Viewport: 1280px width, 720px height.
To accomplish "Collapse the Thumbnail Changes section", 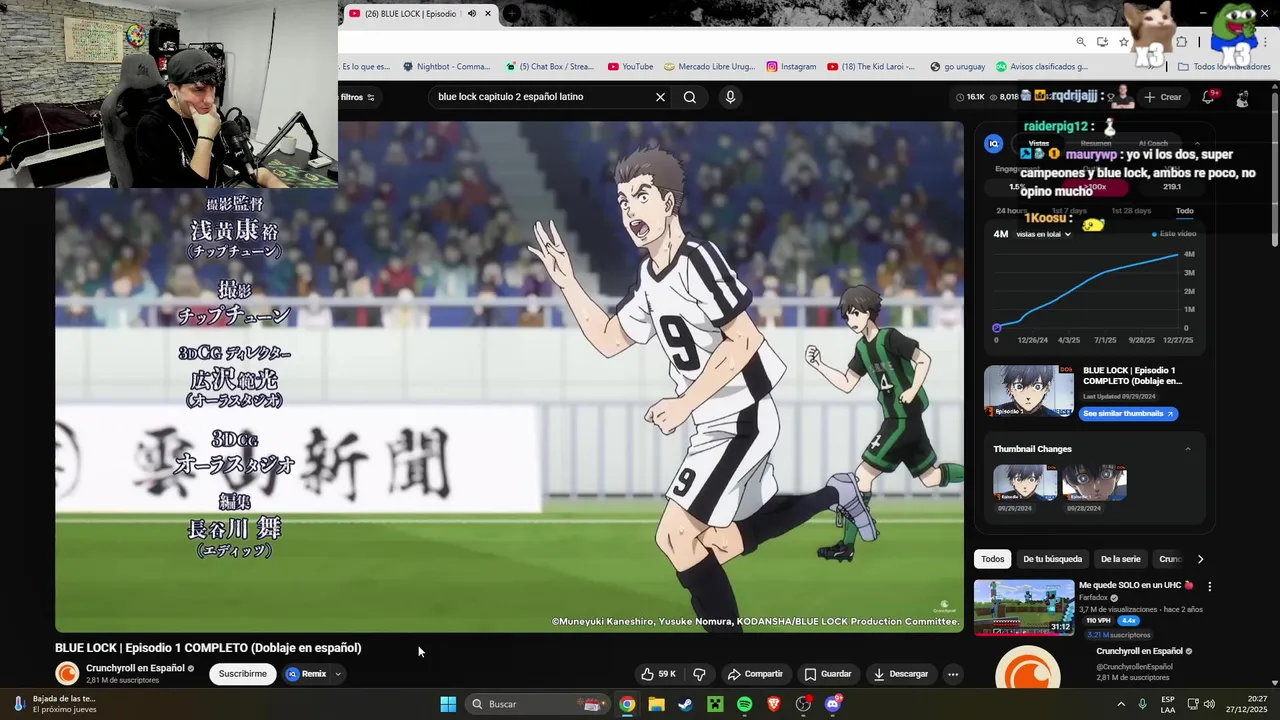I will (x=1188, y=449).
